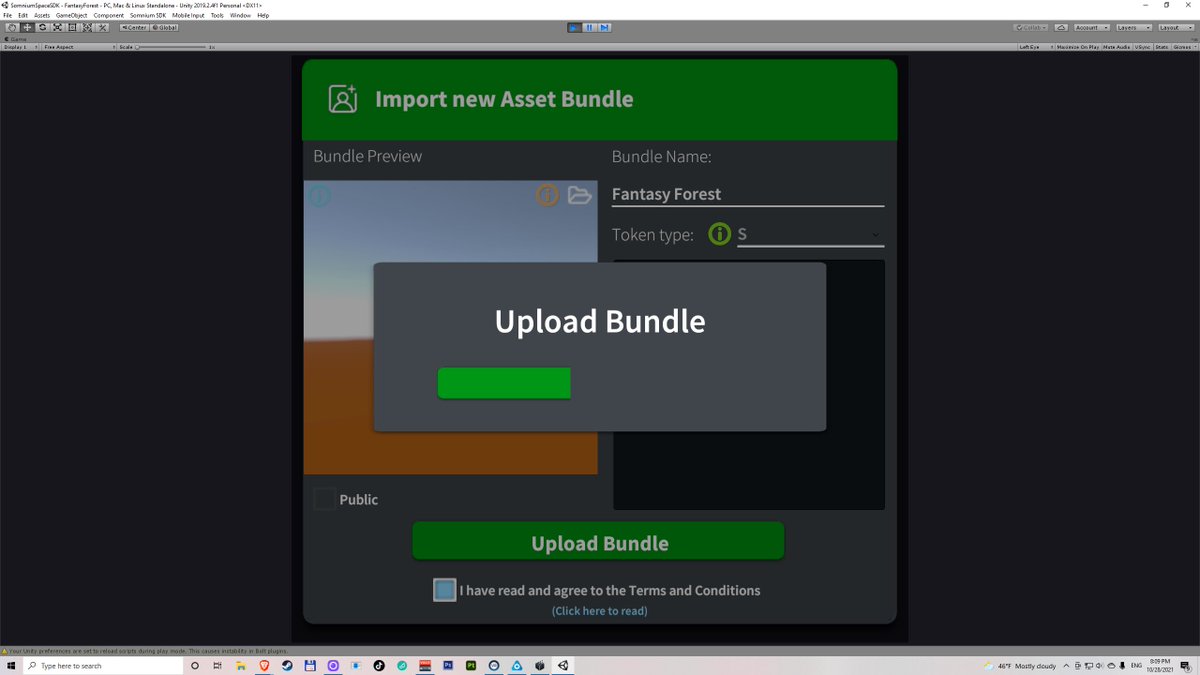The height and width of the screenshot is (675, 1200).
Task: Open the Unity cloud services icon
Action: (1061, 27)
